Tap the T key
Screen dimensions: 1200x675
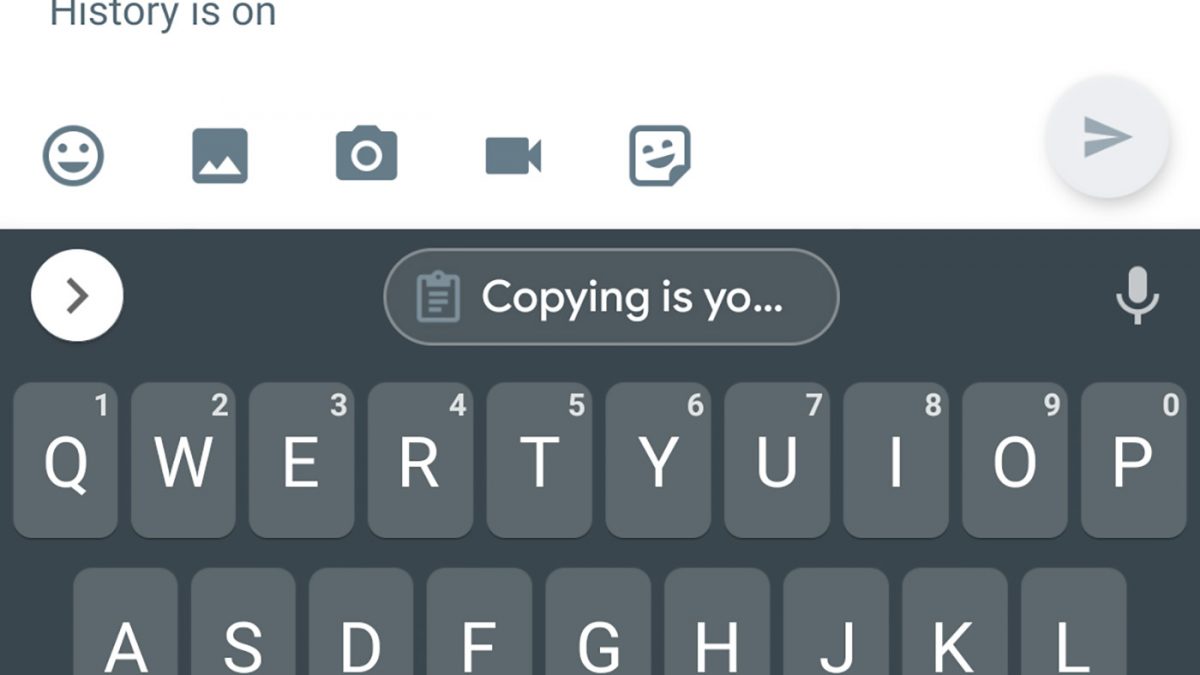(540, 460)
